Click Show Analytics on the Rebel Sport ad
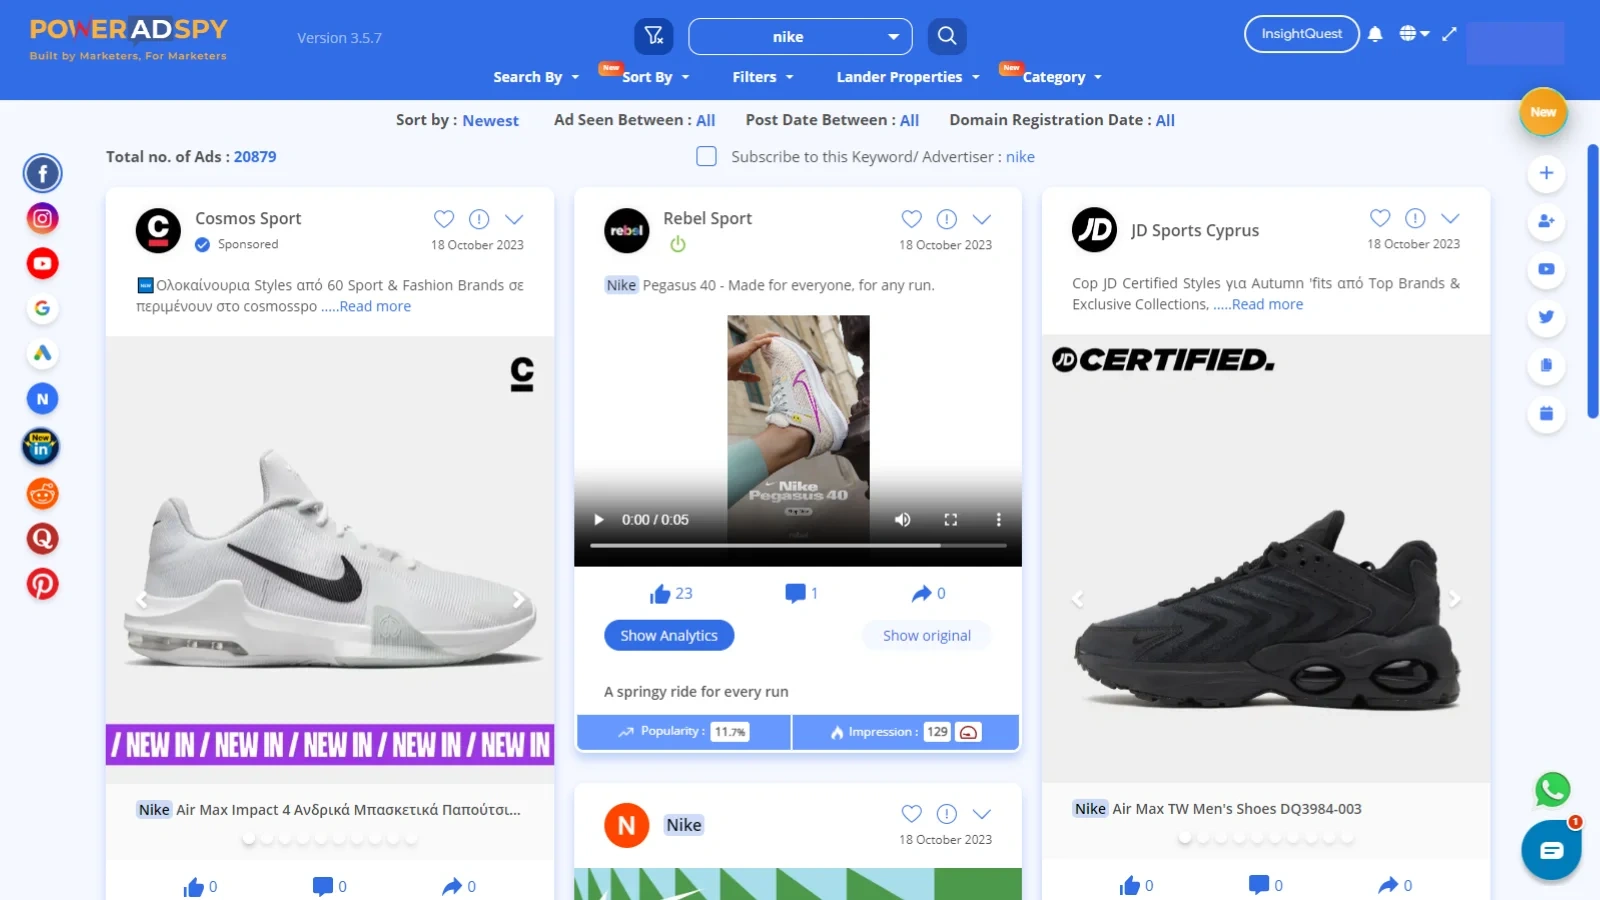The image size is (1600, 900). [668, 635]
